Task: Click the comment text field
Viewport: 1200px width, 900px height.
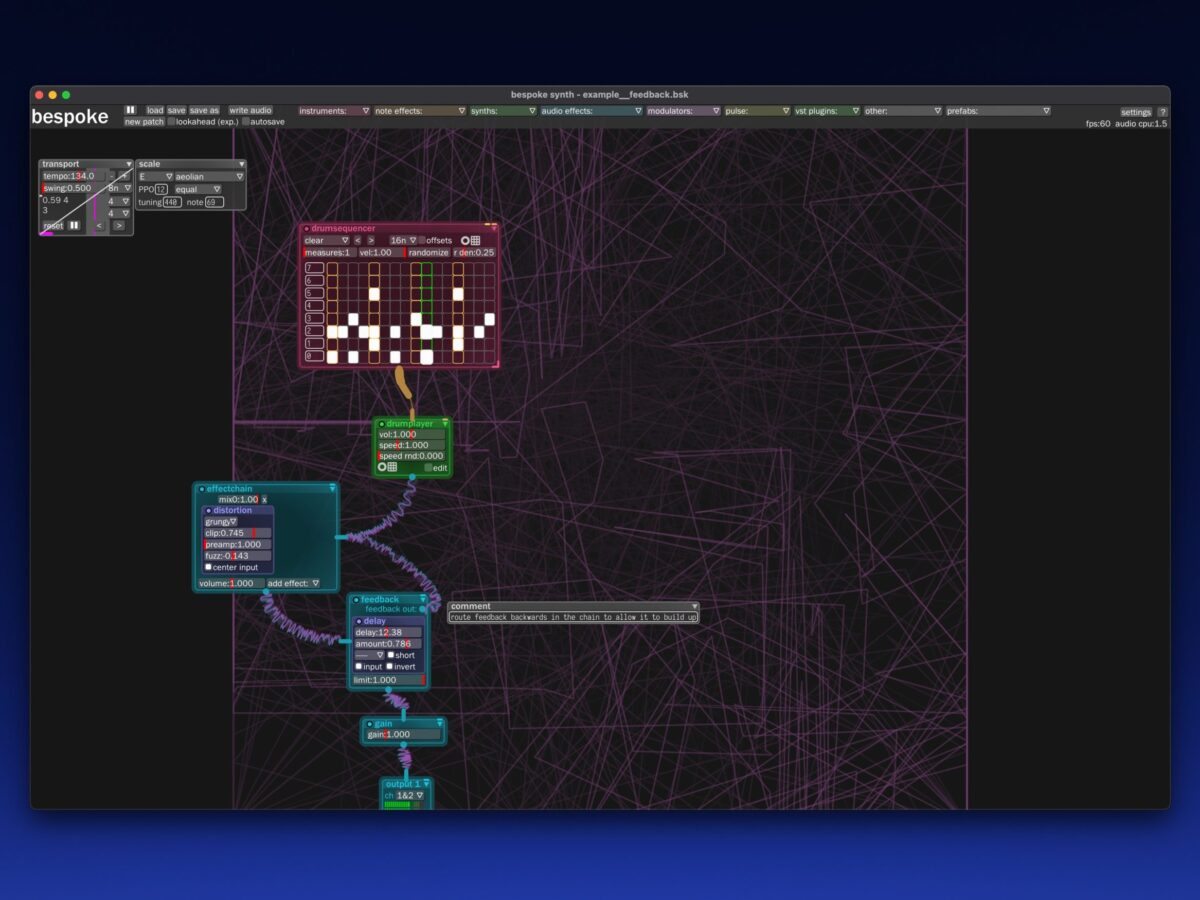Action: point(573,618)
